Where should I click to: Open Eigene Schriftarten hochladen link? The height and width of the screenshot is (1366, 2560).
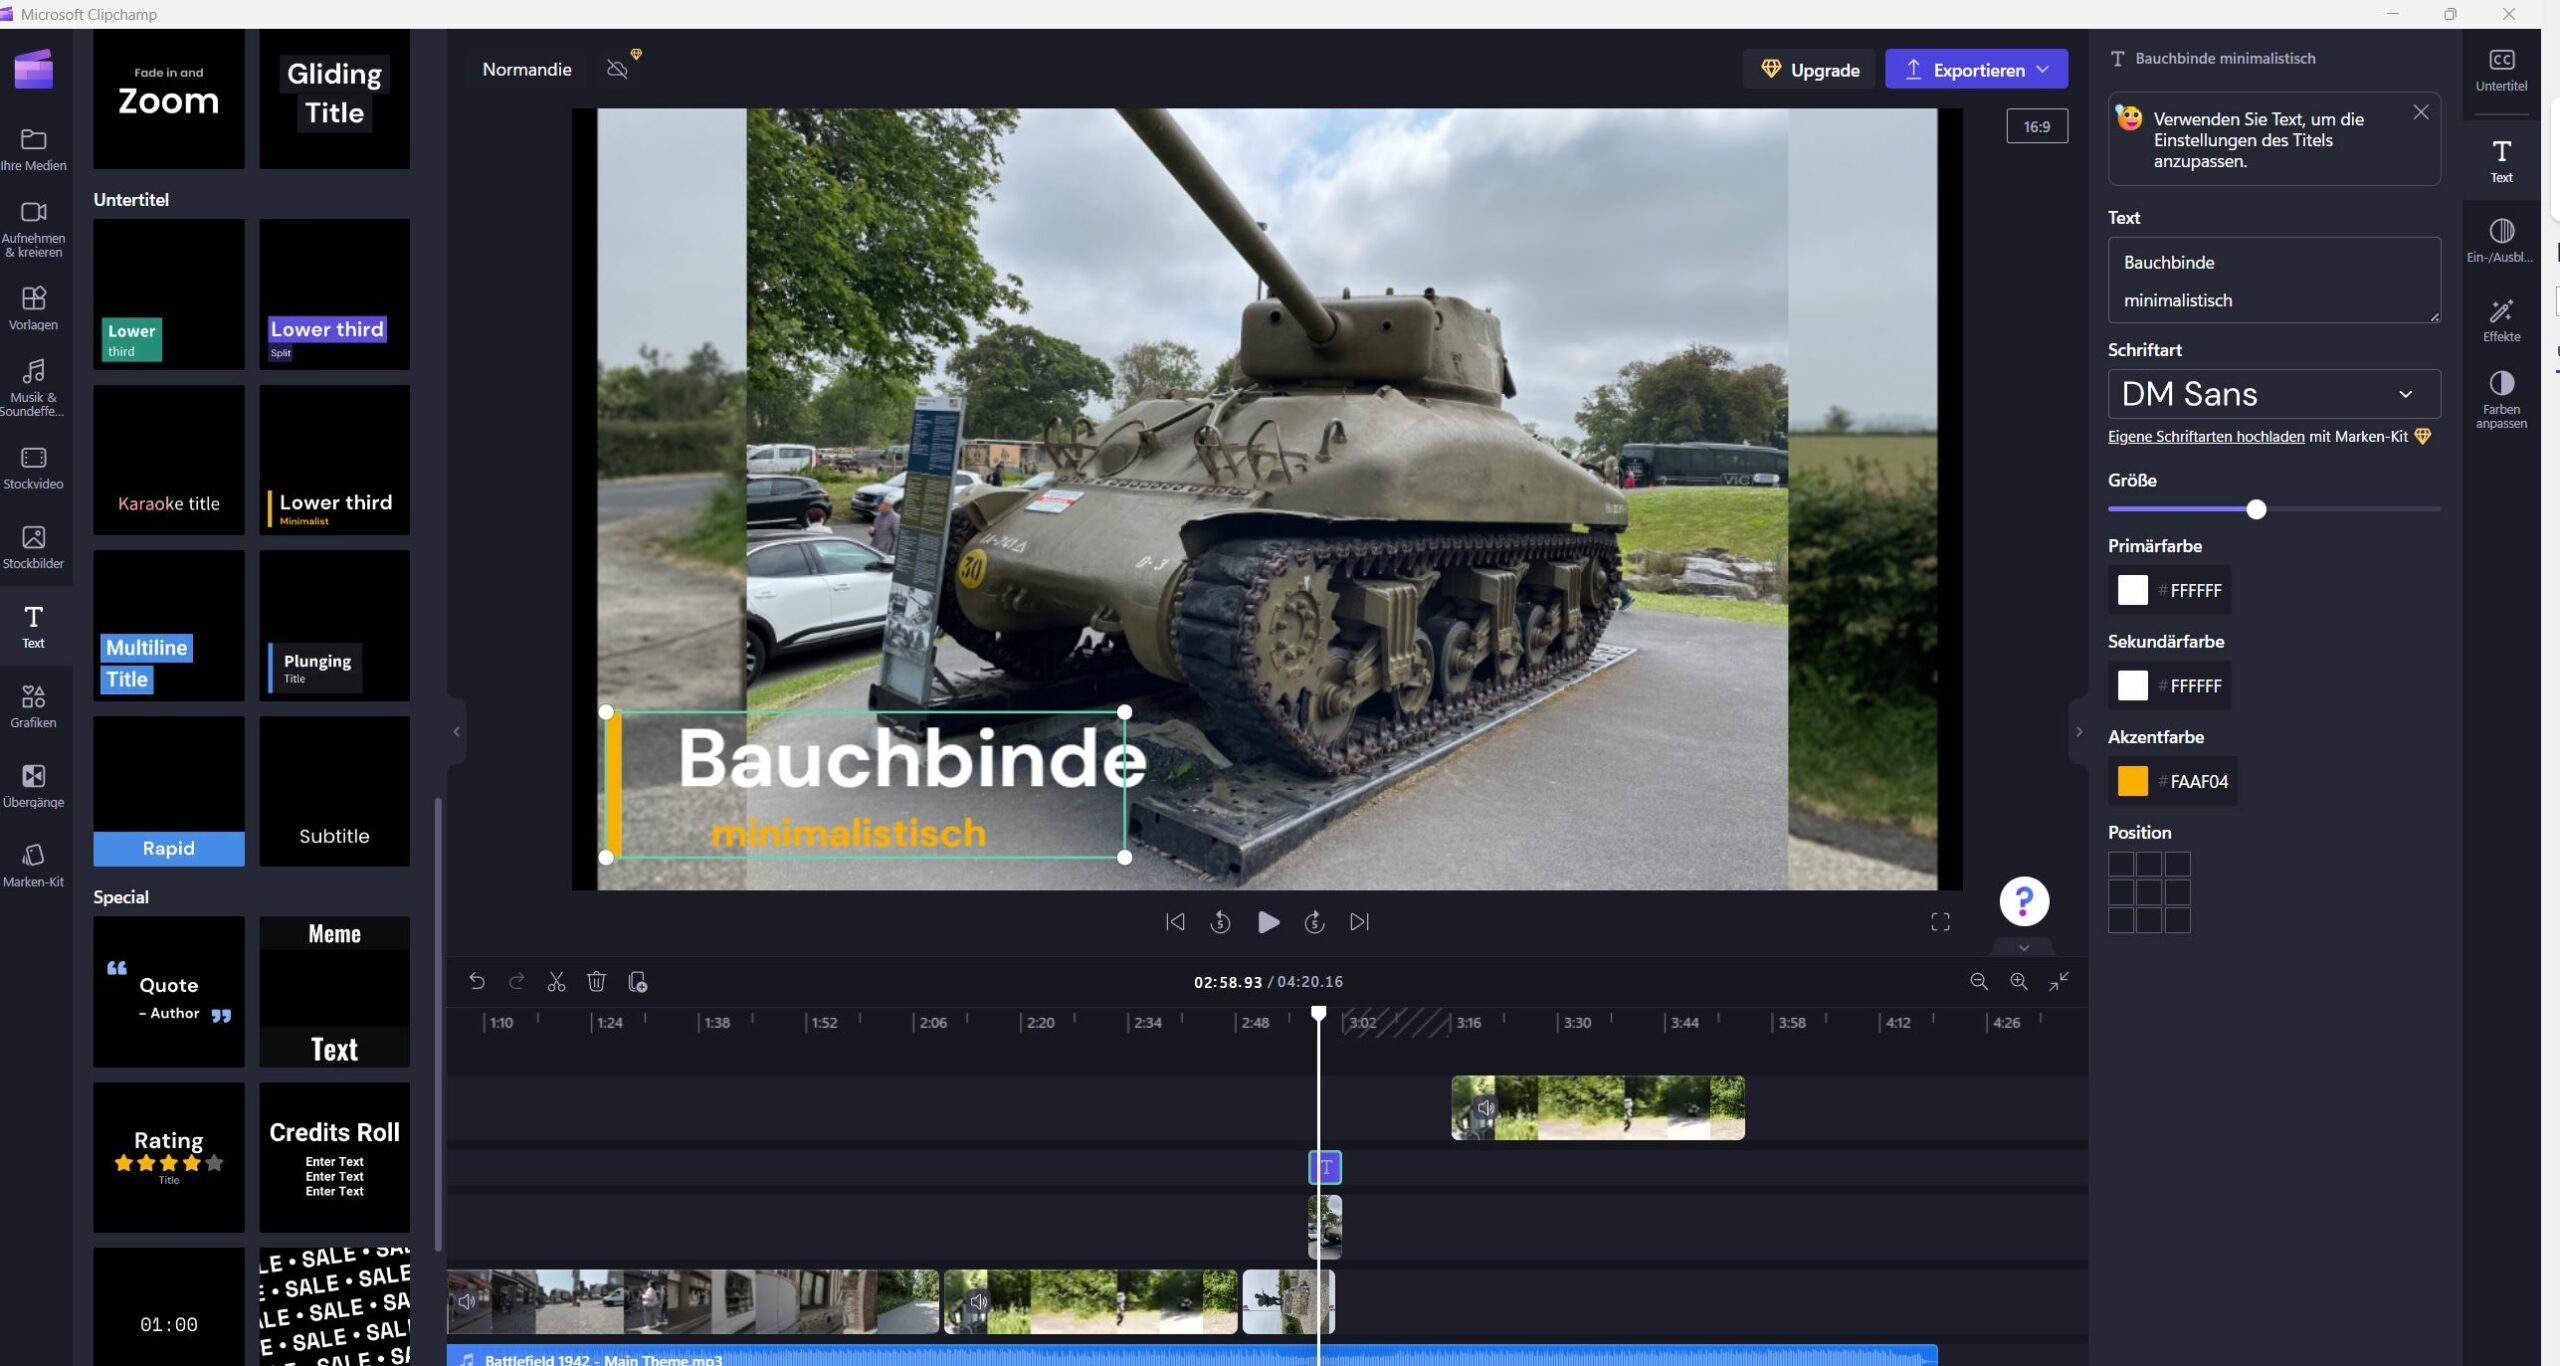[2205, 437]
